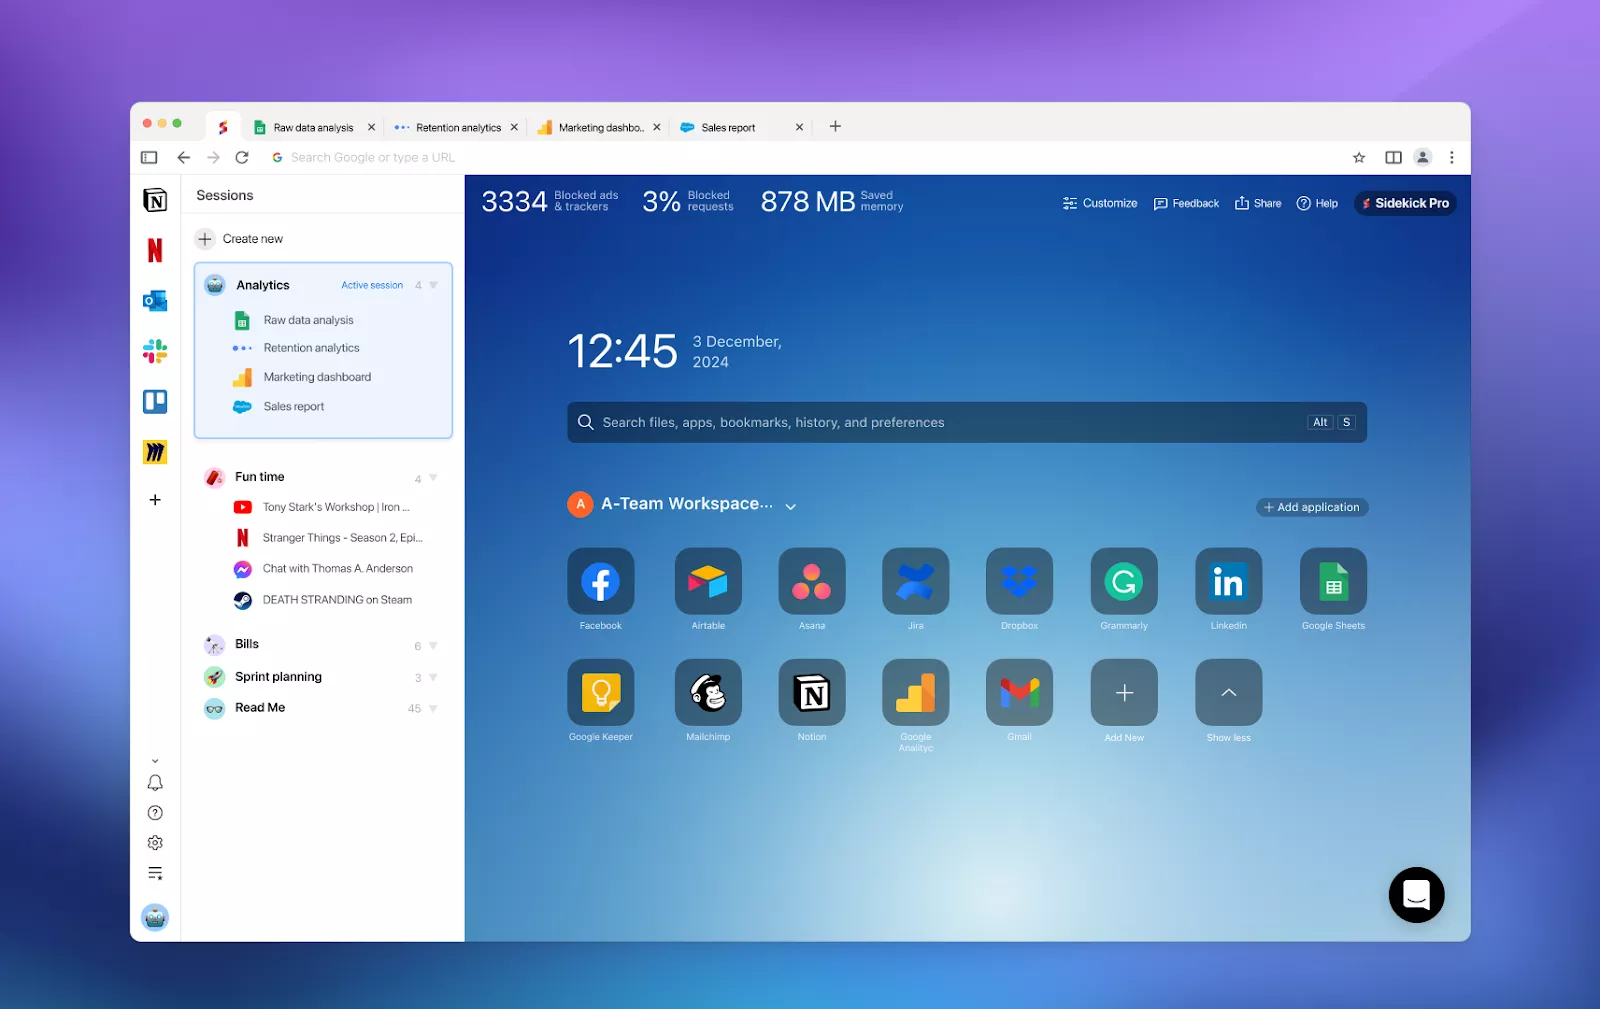Viewport: 1600px width, 1009px height.
Task: Click the notifications bell icon
Action: [155, 783]
